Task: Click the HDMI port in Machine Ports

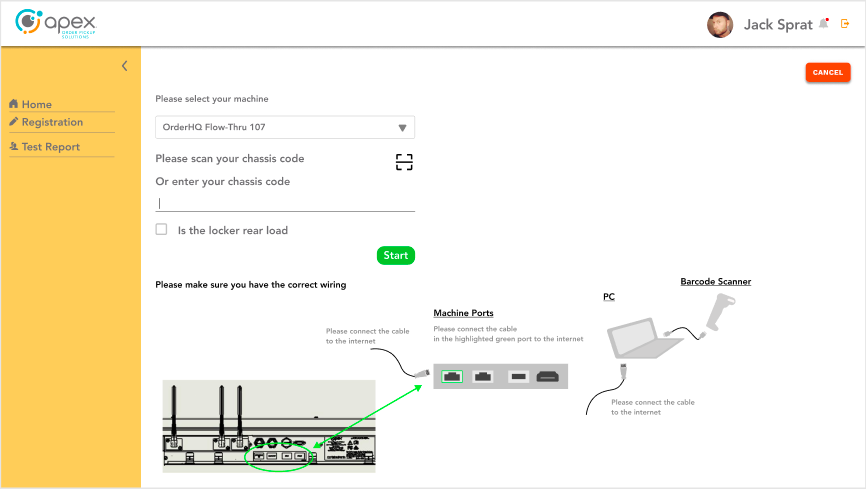Action: 547,376
